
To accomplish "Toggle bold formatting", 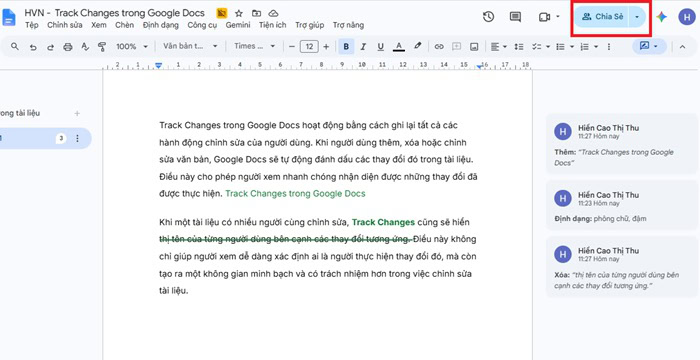I will (346, 46).
